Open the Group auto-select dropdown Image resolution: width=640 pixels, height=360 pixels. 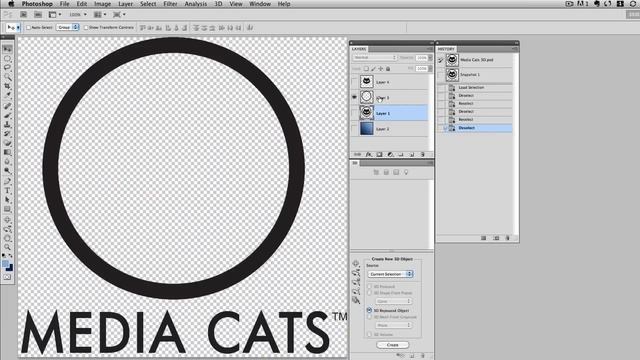coord(68,27)
